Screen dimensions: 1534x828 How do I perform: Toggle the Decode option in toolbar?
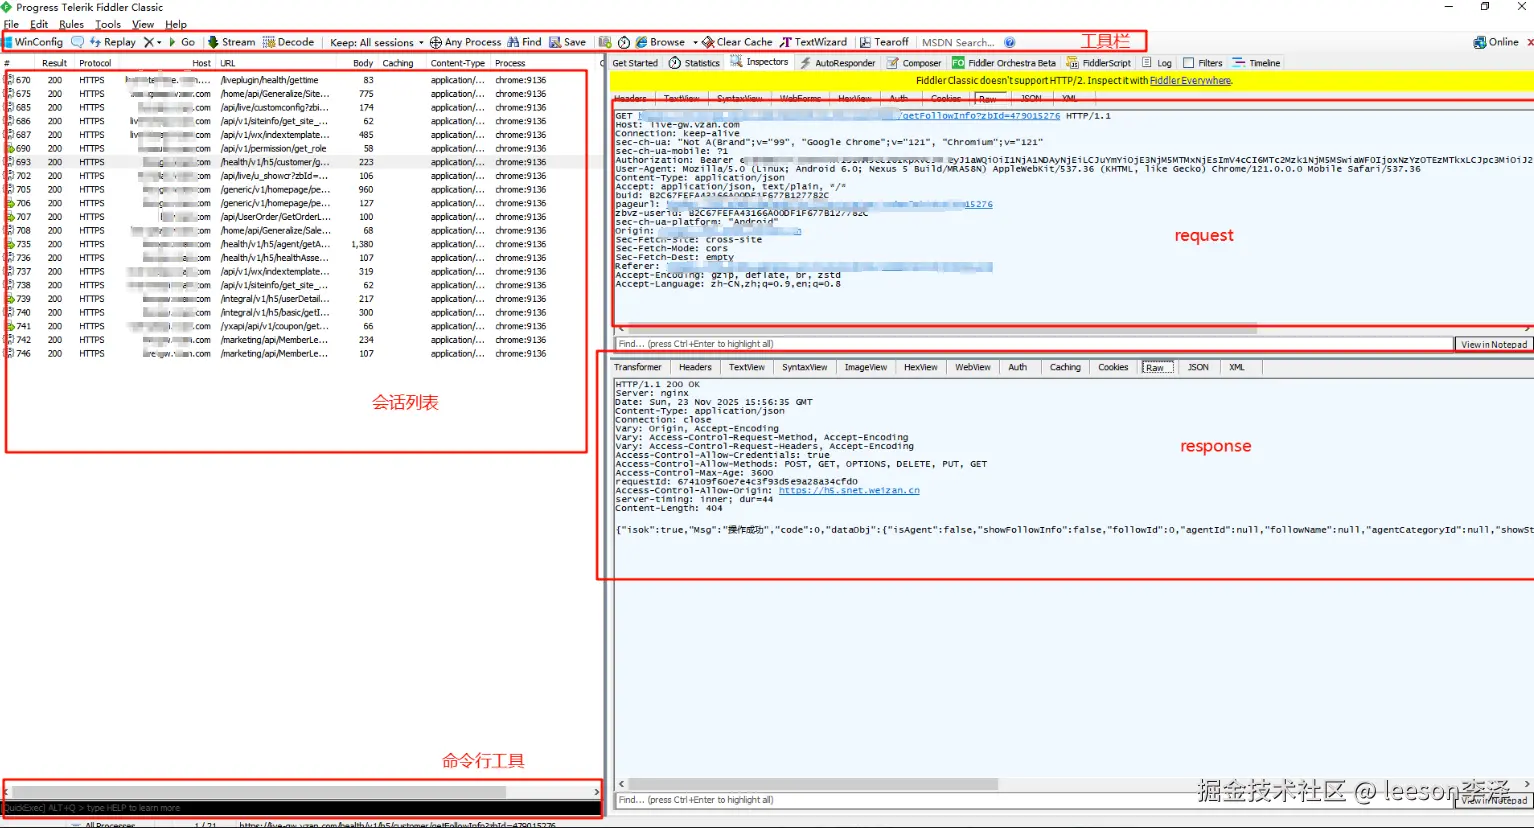[289, 42]
